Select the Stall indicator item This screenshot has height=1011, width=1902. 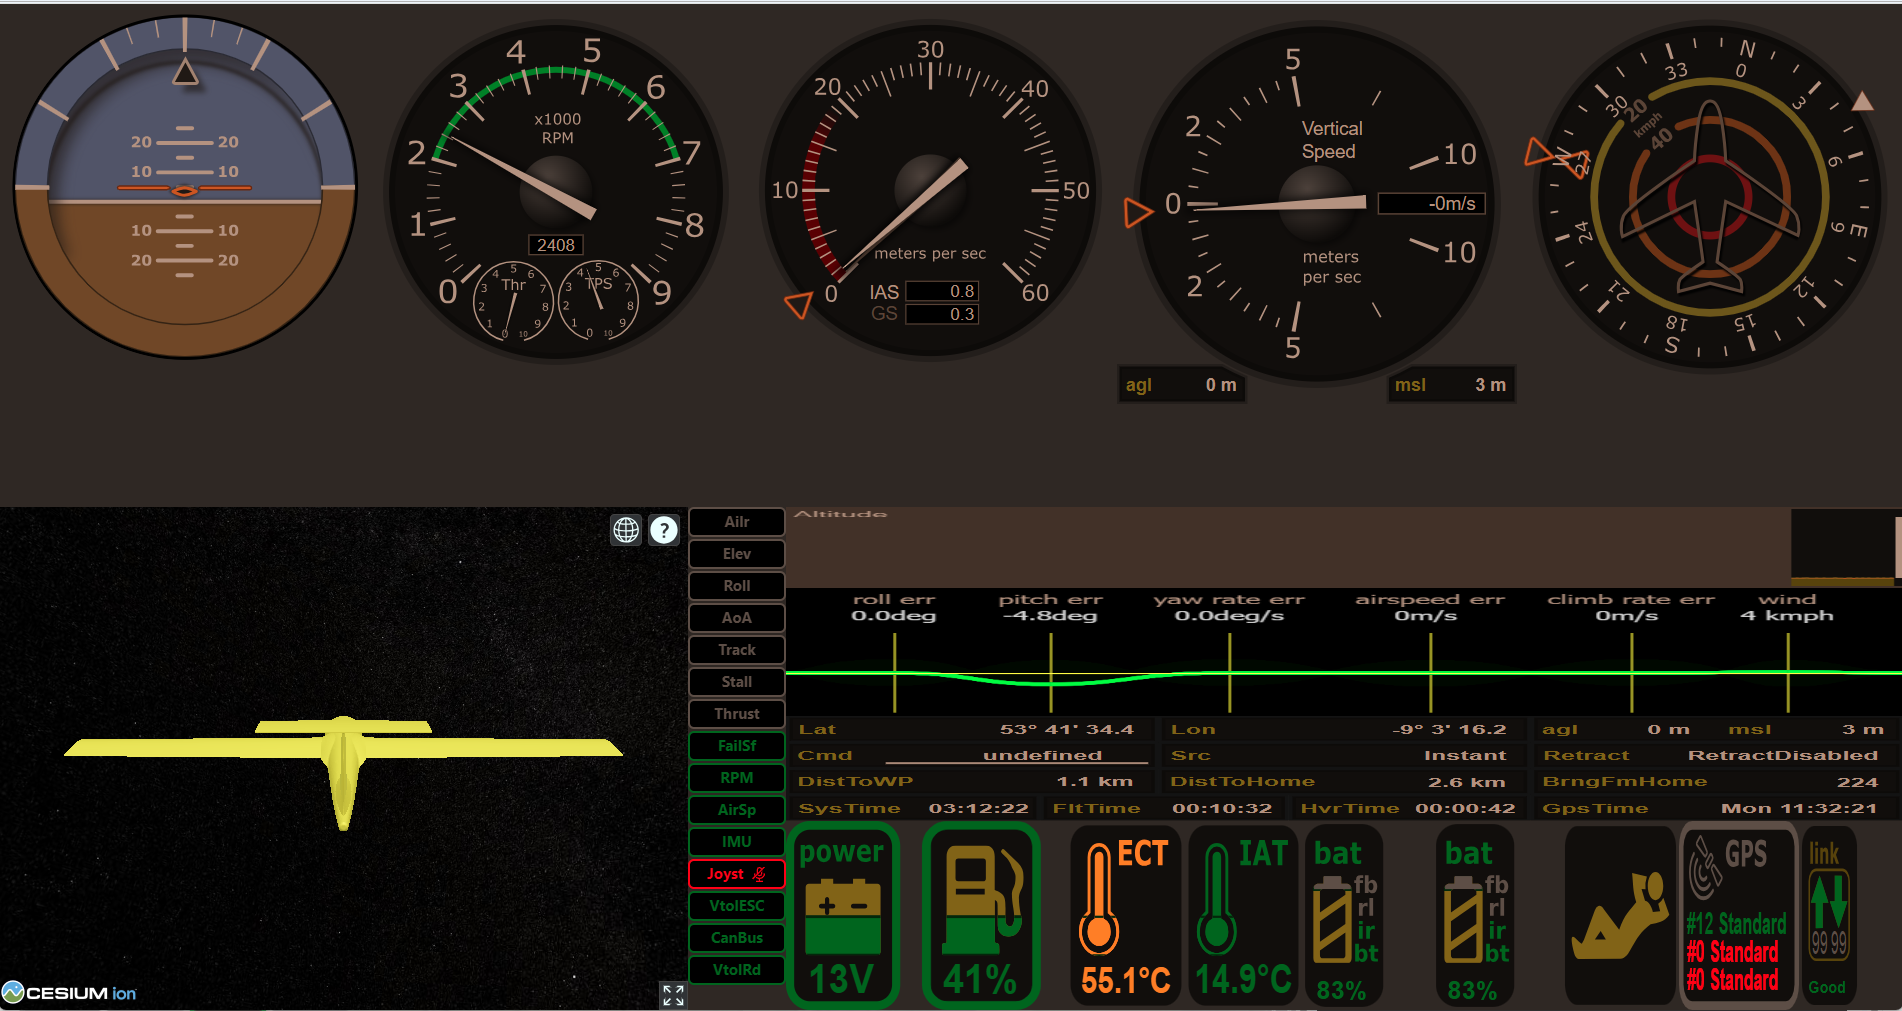(x=736, y=682)
